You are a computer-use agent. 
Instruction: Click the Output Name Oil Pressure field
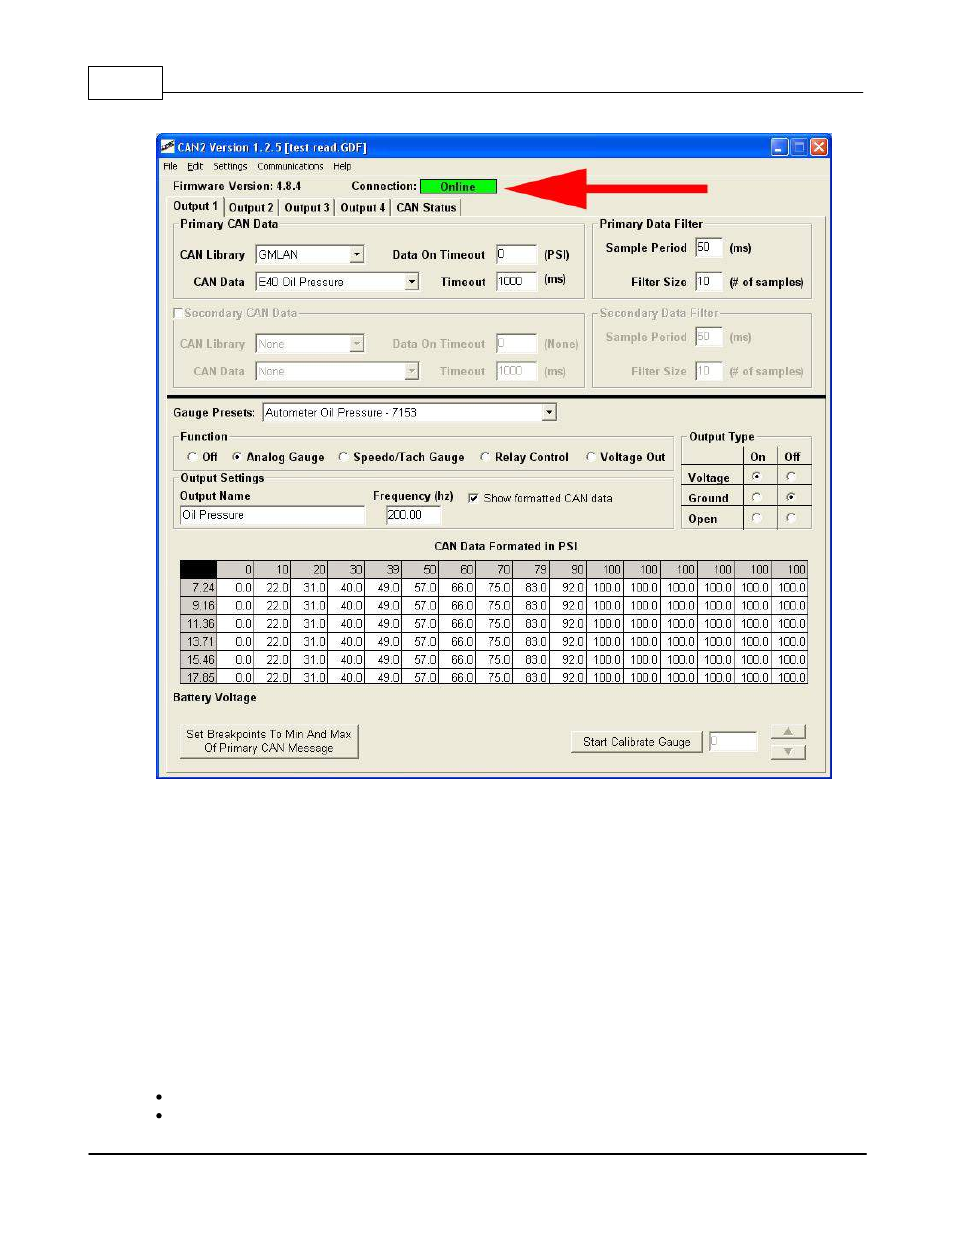(x=272, y=515)
